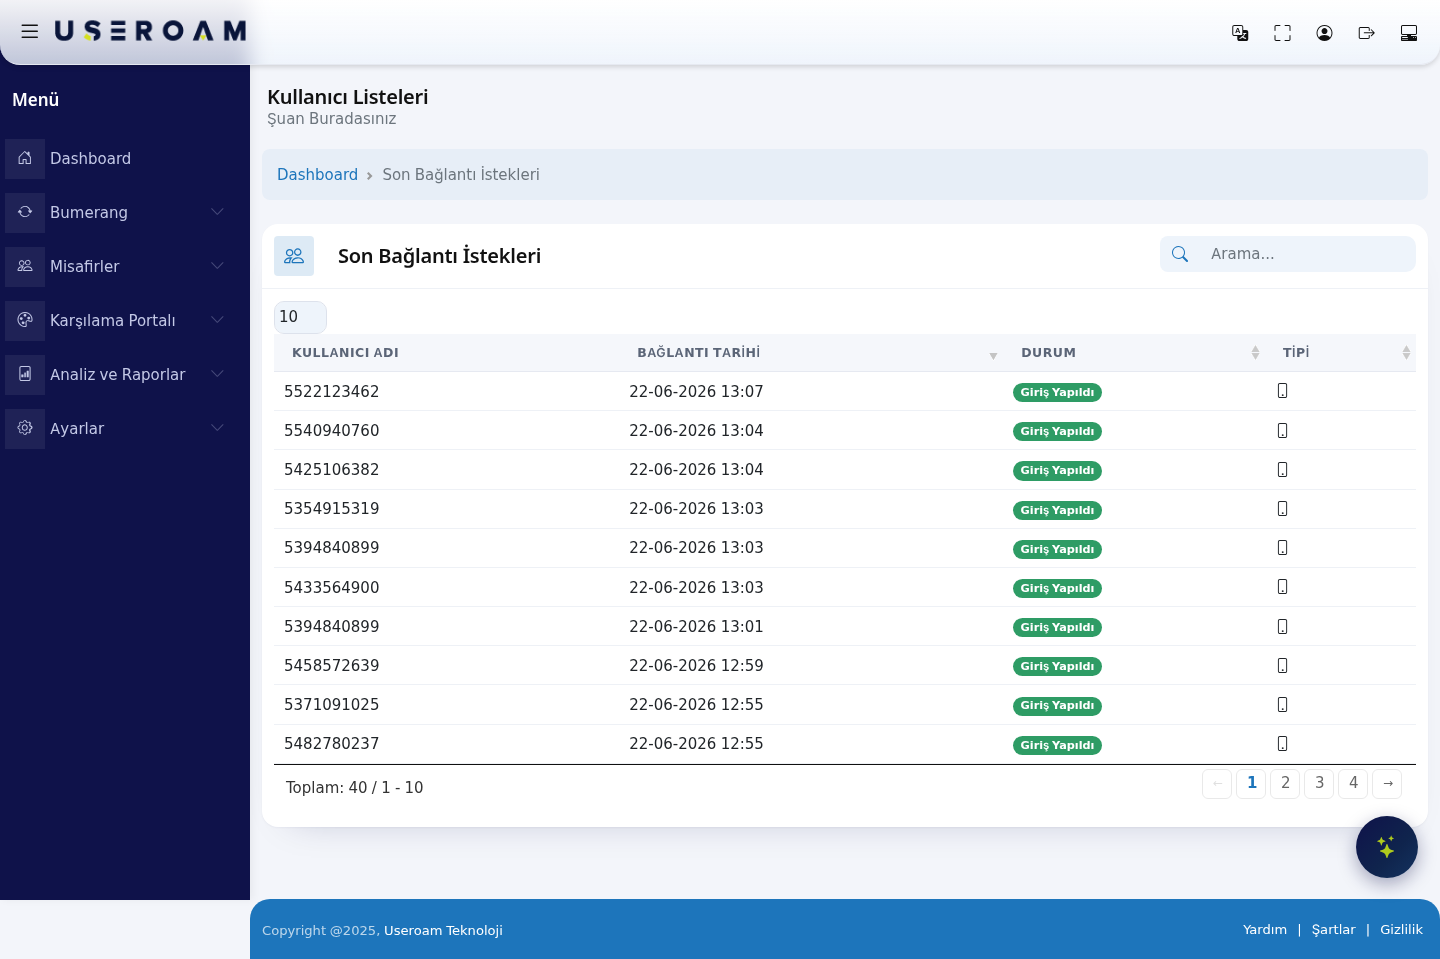
Task: Sort by Tipi column arrows
Action: [x=1406, y=353]
